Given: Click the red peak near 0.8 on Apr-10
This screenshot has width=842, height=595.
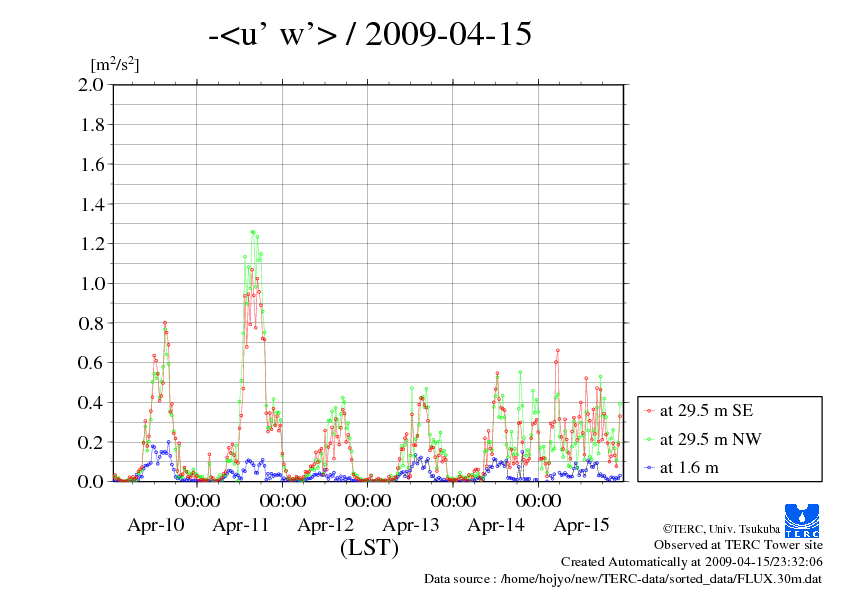Looking at the screenshot, I should tap(165, 323).
